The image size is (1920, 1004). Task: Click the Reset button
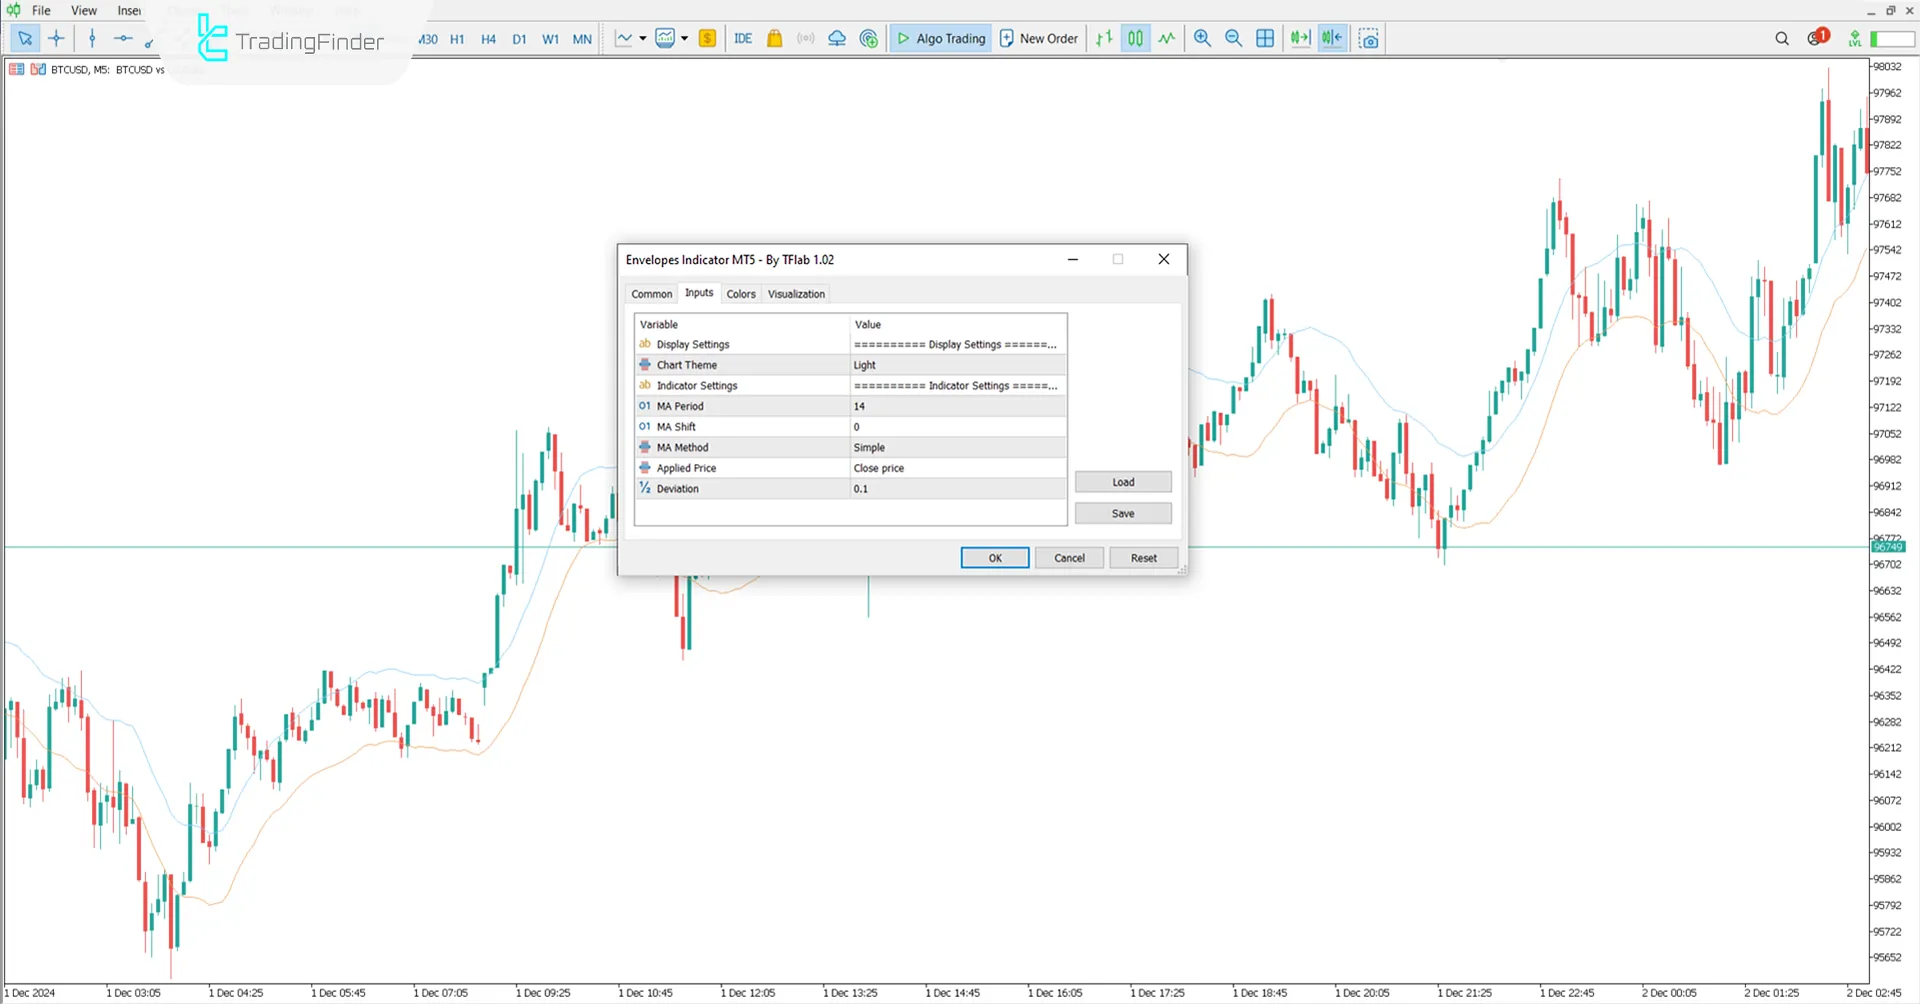pyautogui.click(x=1143, y=558)
